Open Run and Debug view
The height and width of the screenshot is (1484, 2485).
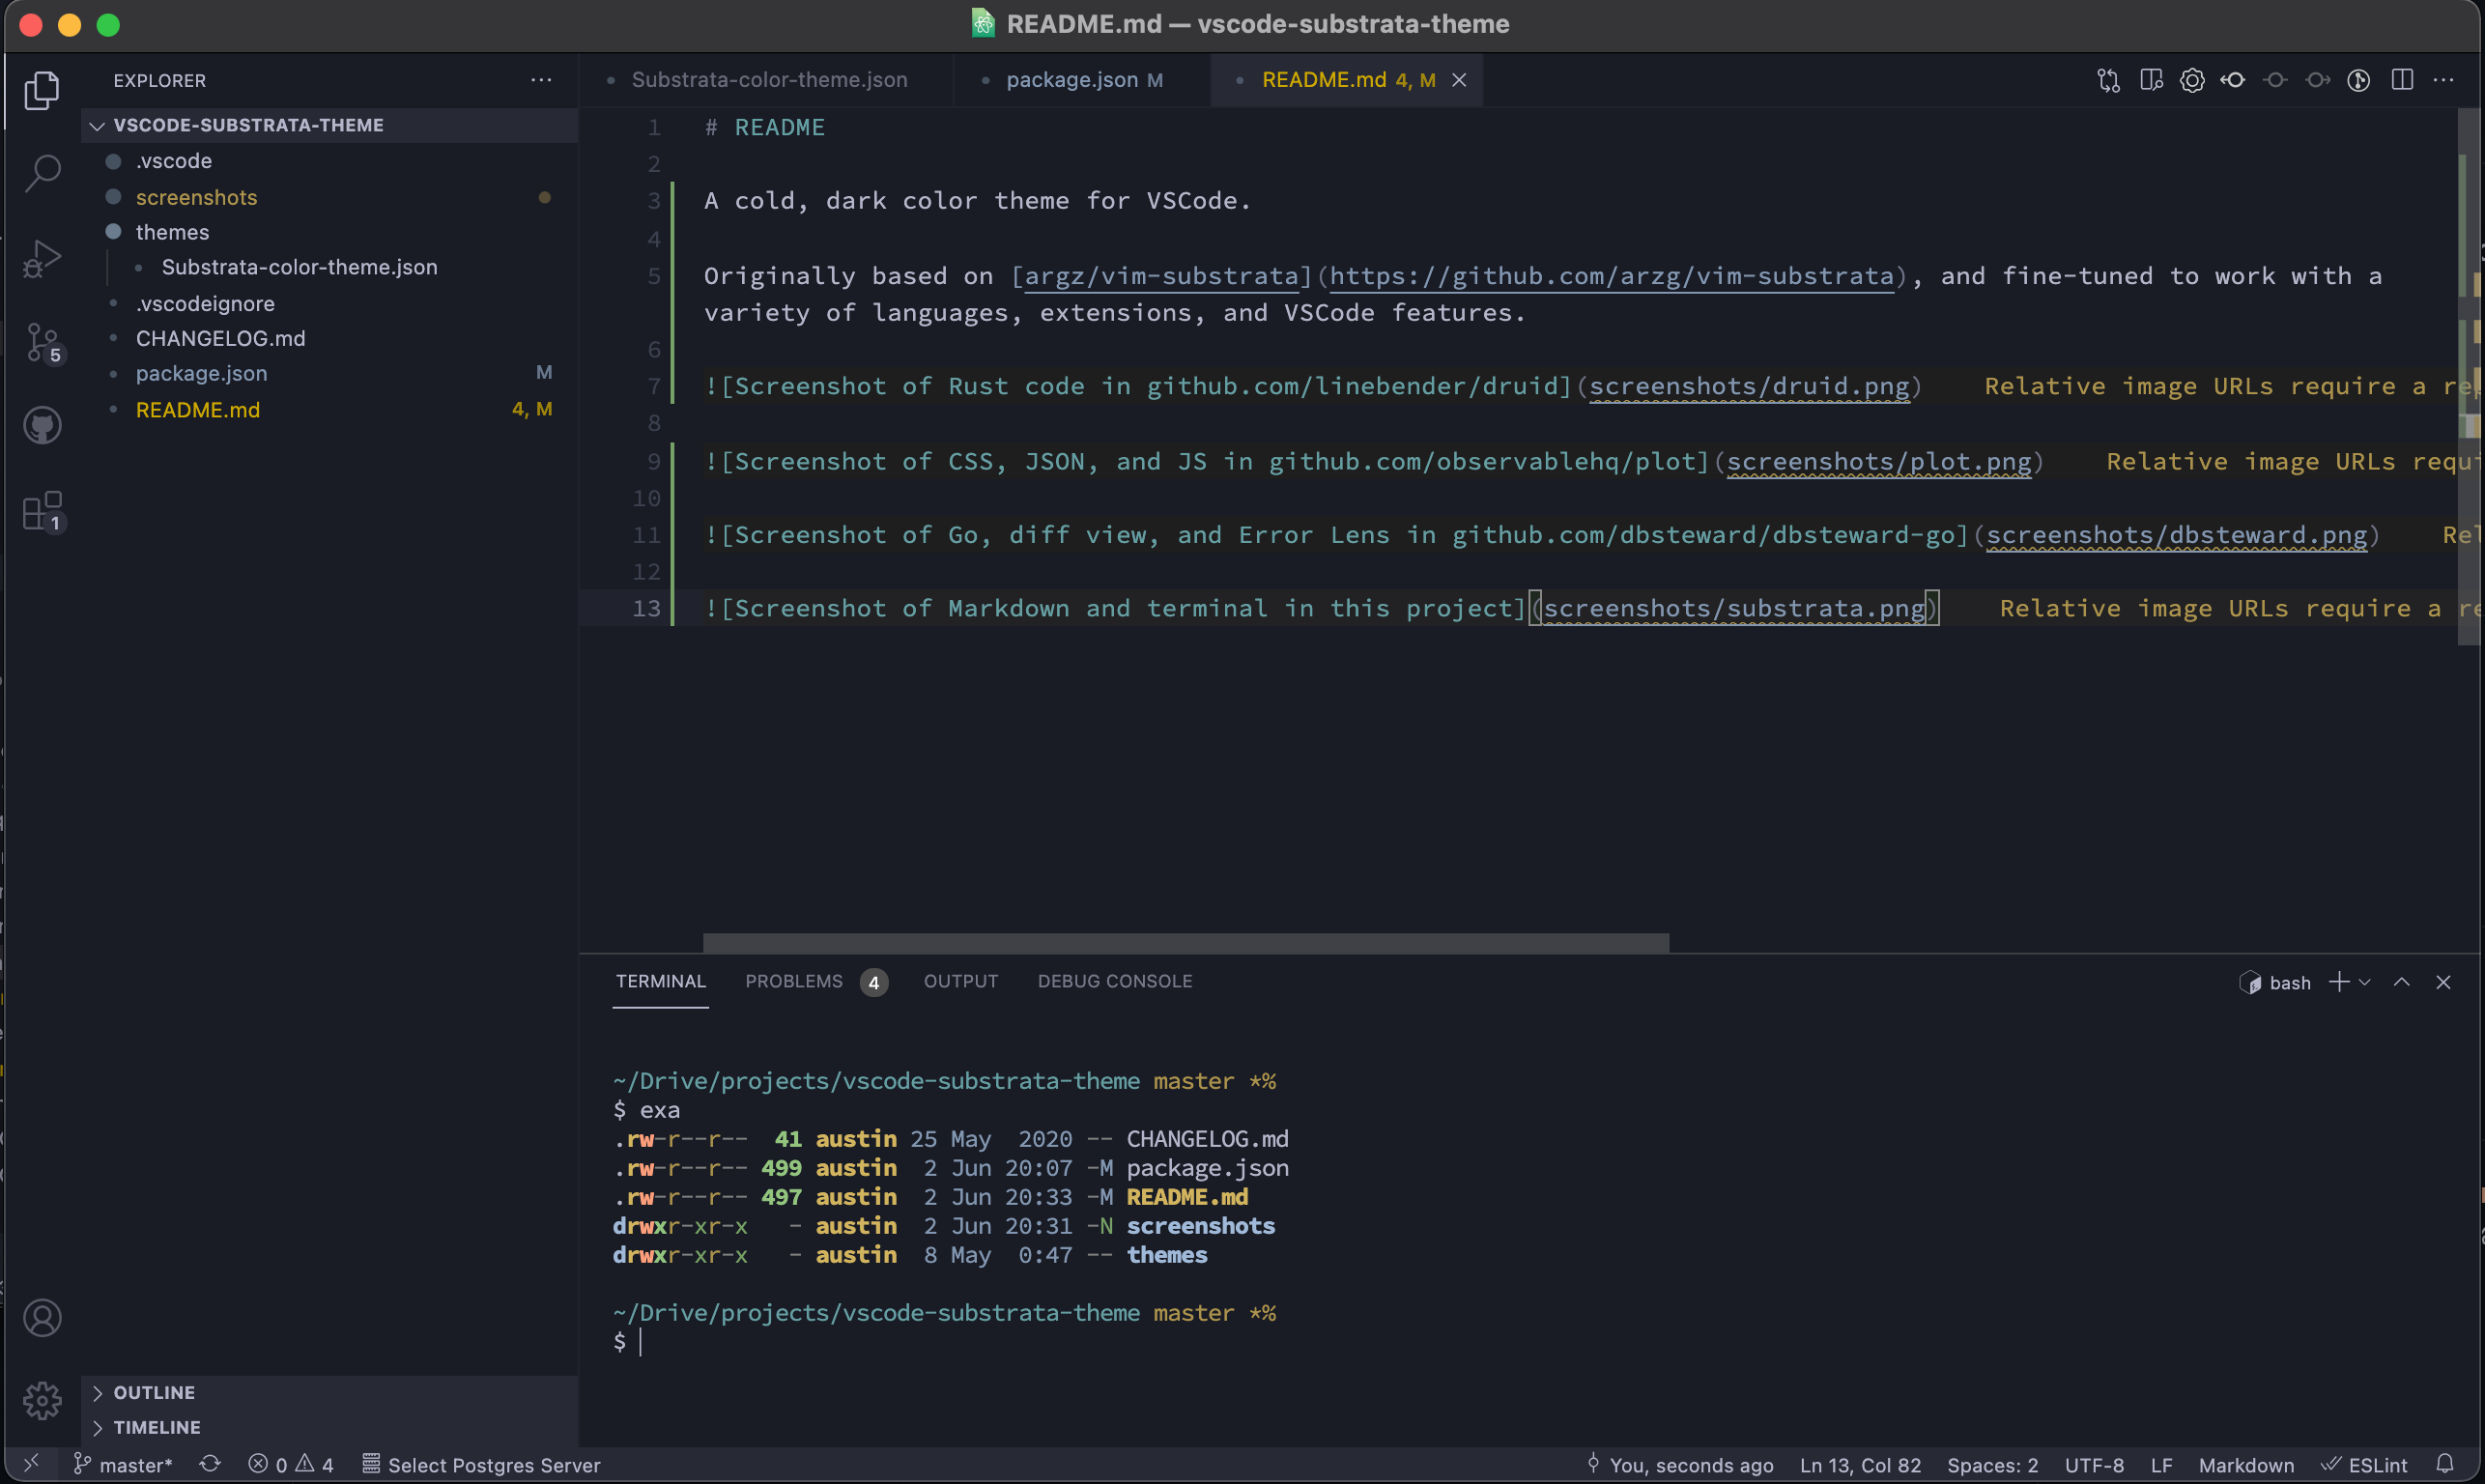(42, 258)
